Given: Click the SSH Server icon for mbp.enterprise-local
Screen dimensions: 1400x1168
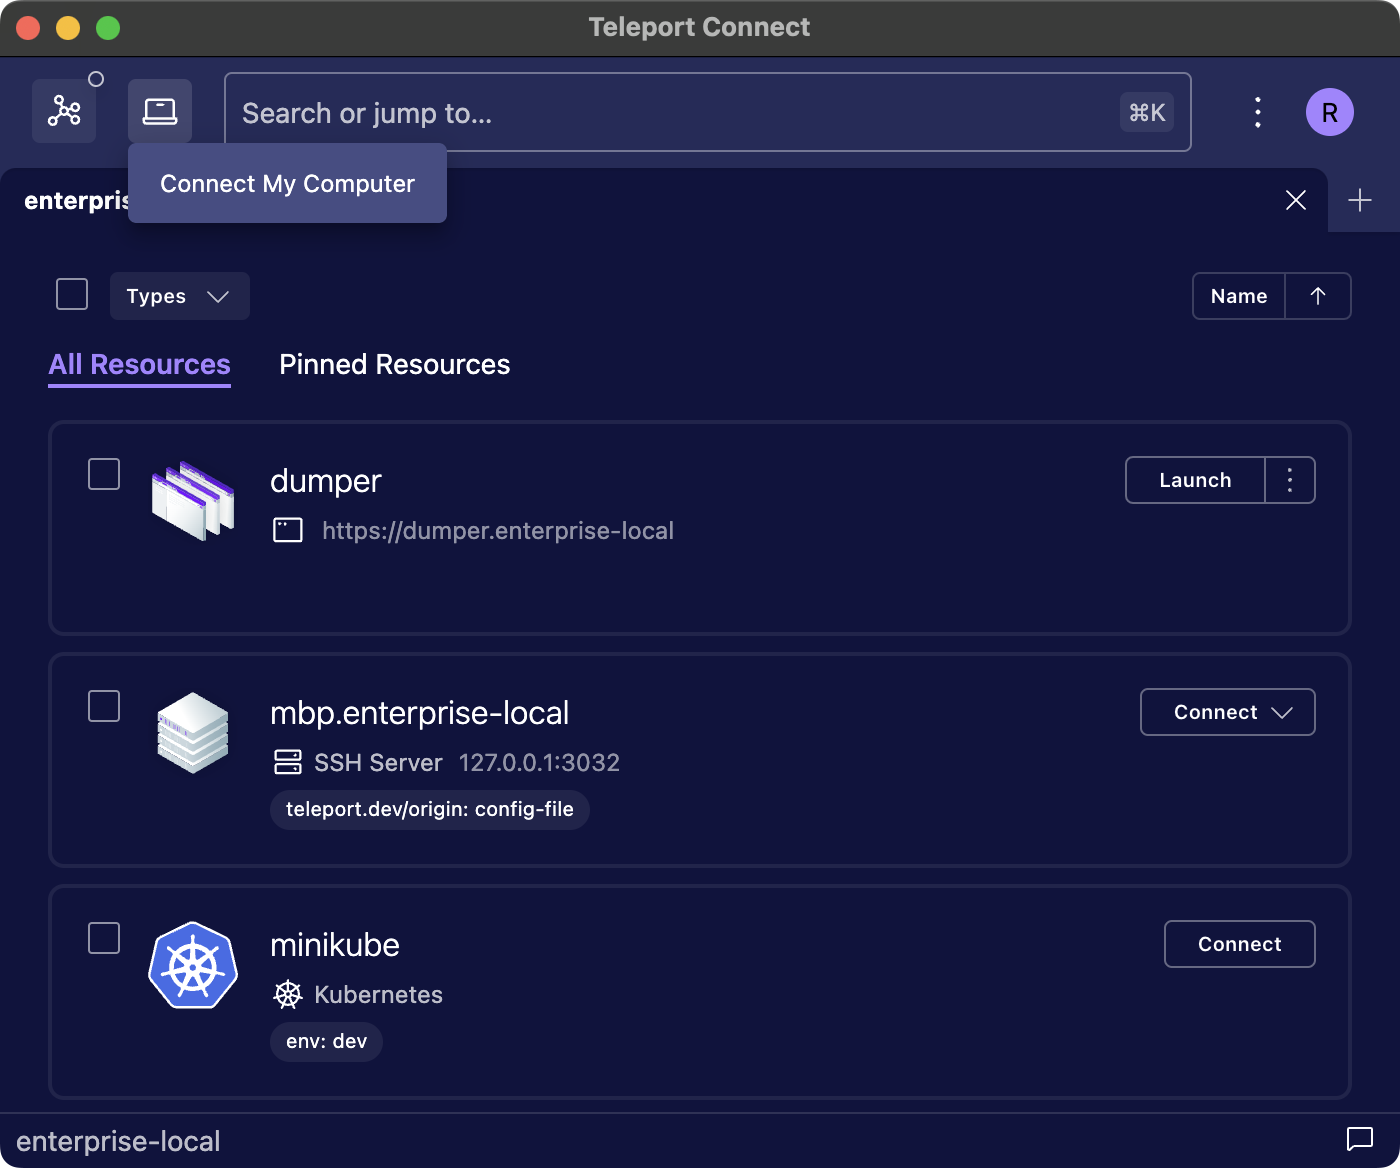Looking at the screenshot, I should click(x=288, y=762).
